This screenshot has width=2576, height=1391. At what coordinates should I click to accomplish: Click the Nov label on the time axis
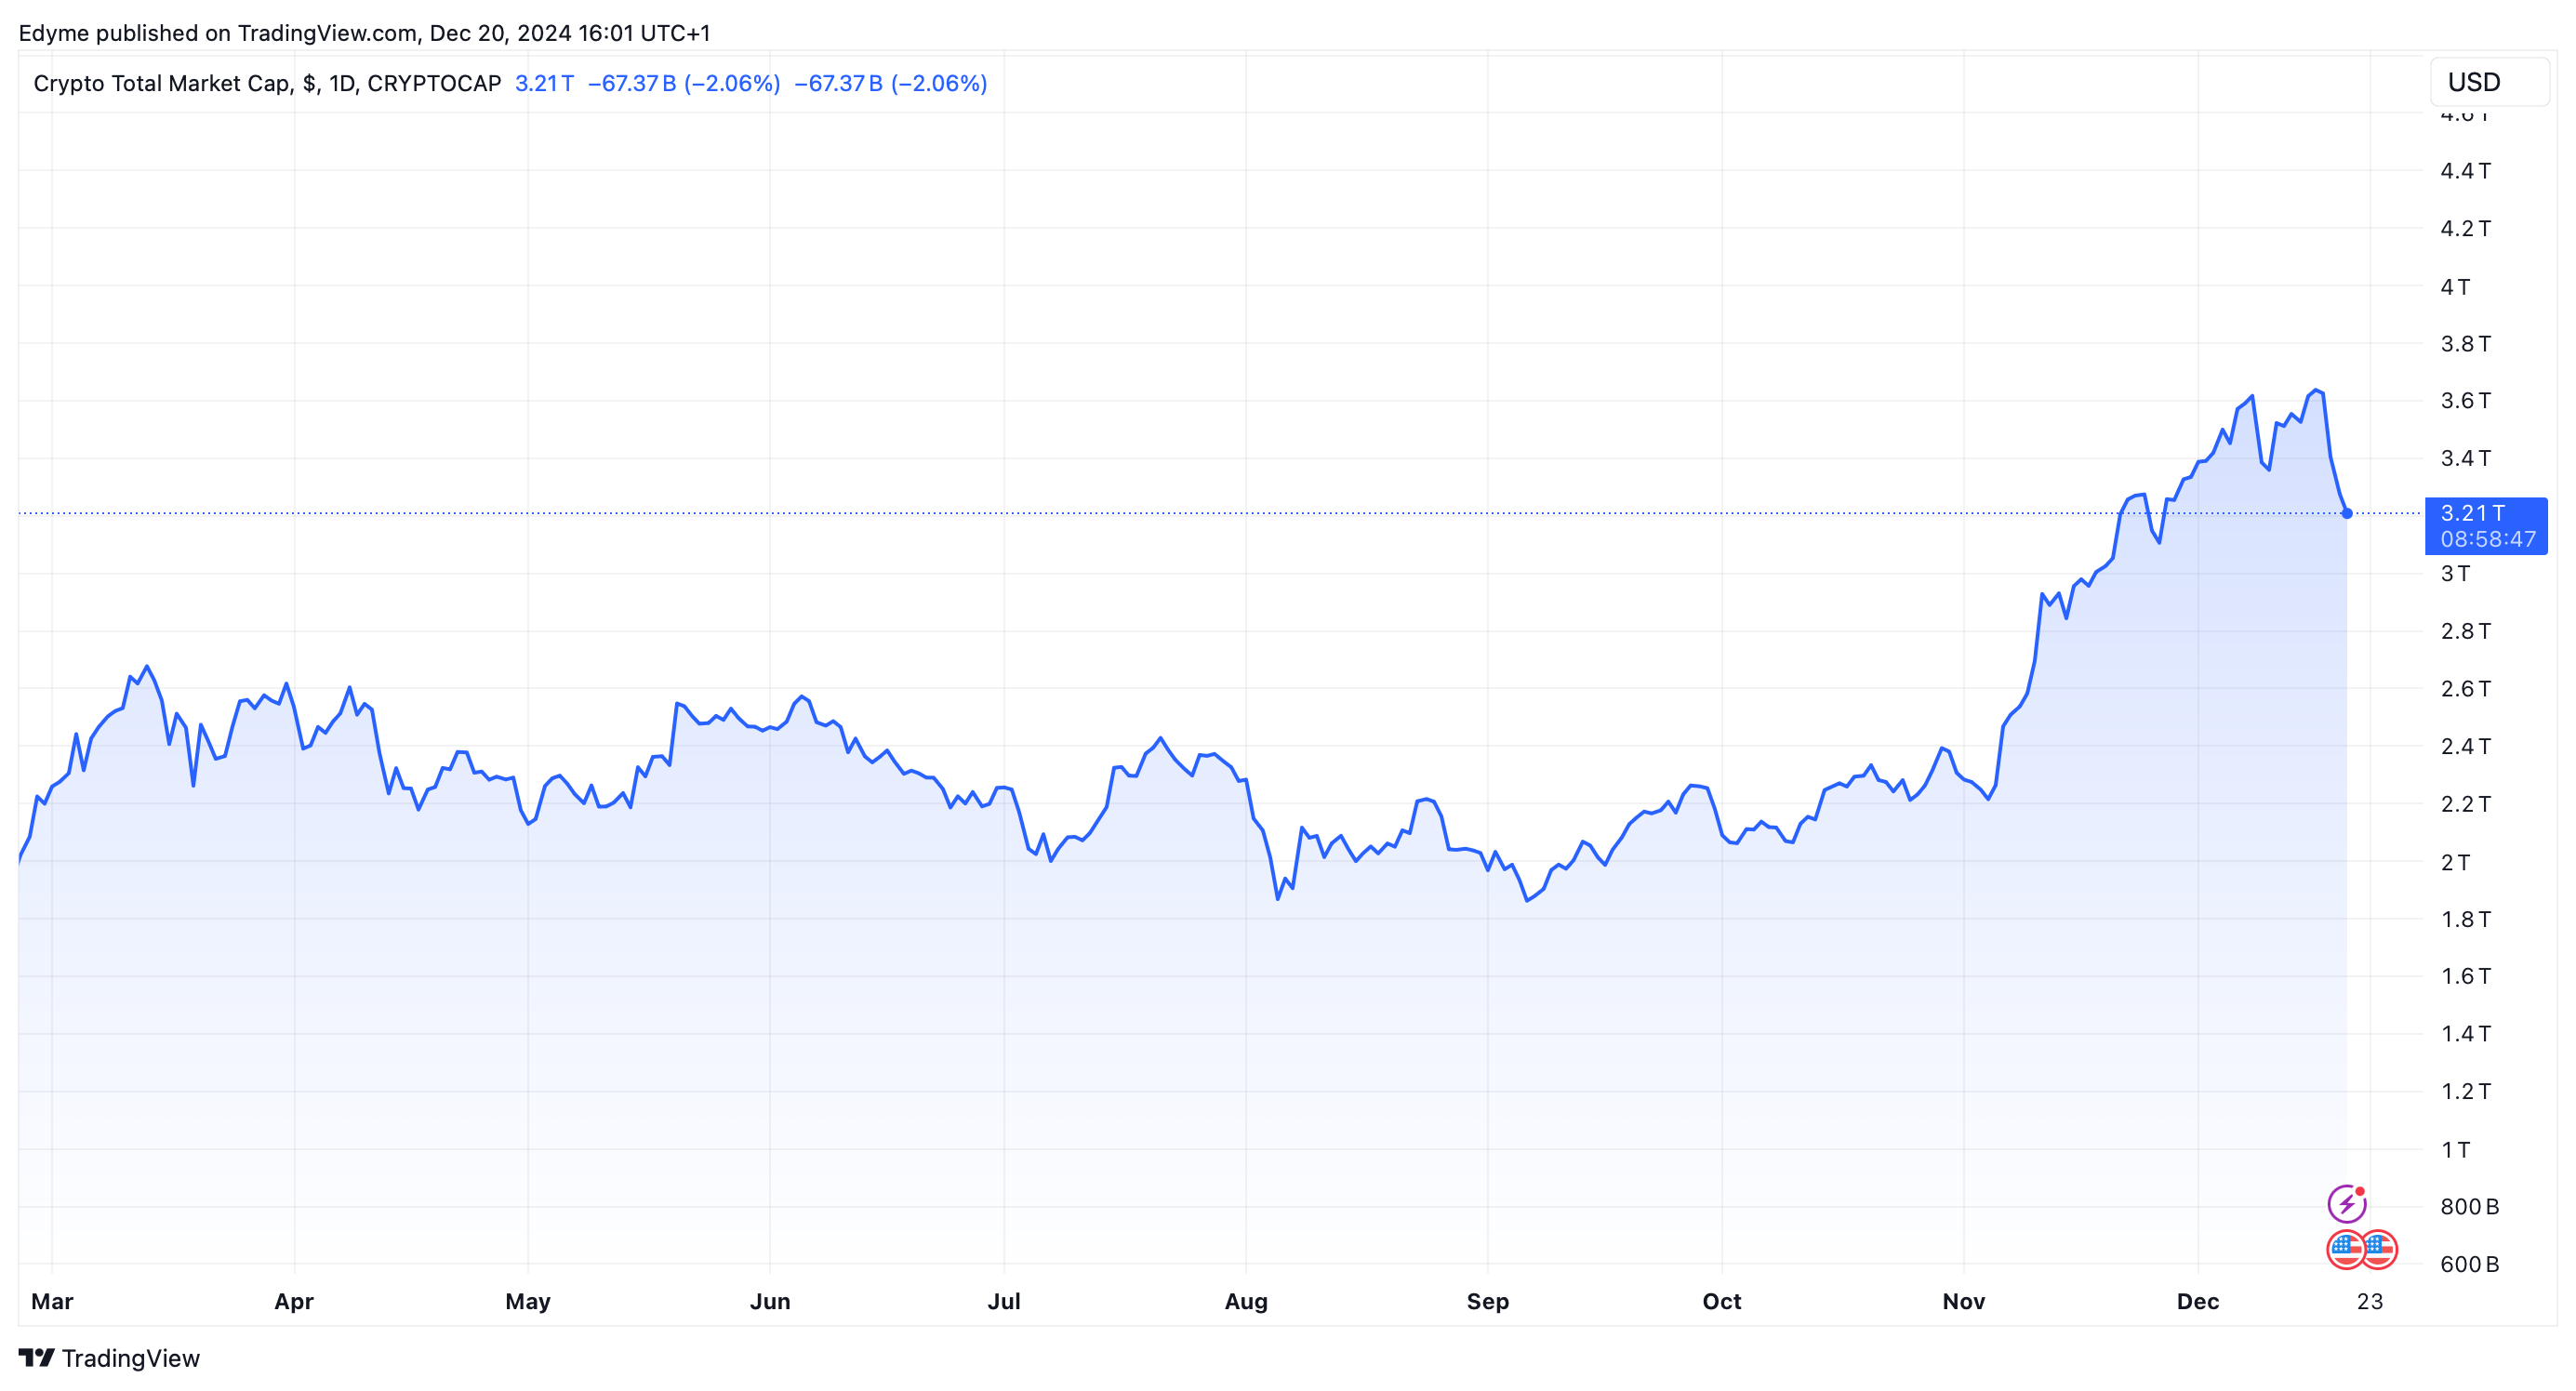click(x=1963, y=1301)
